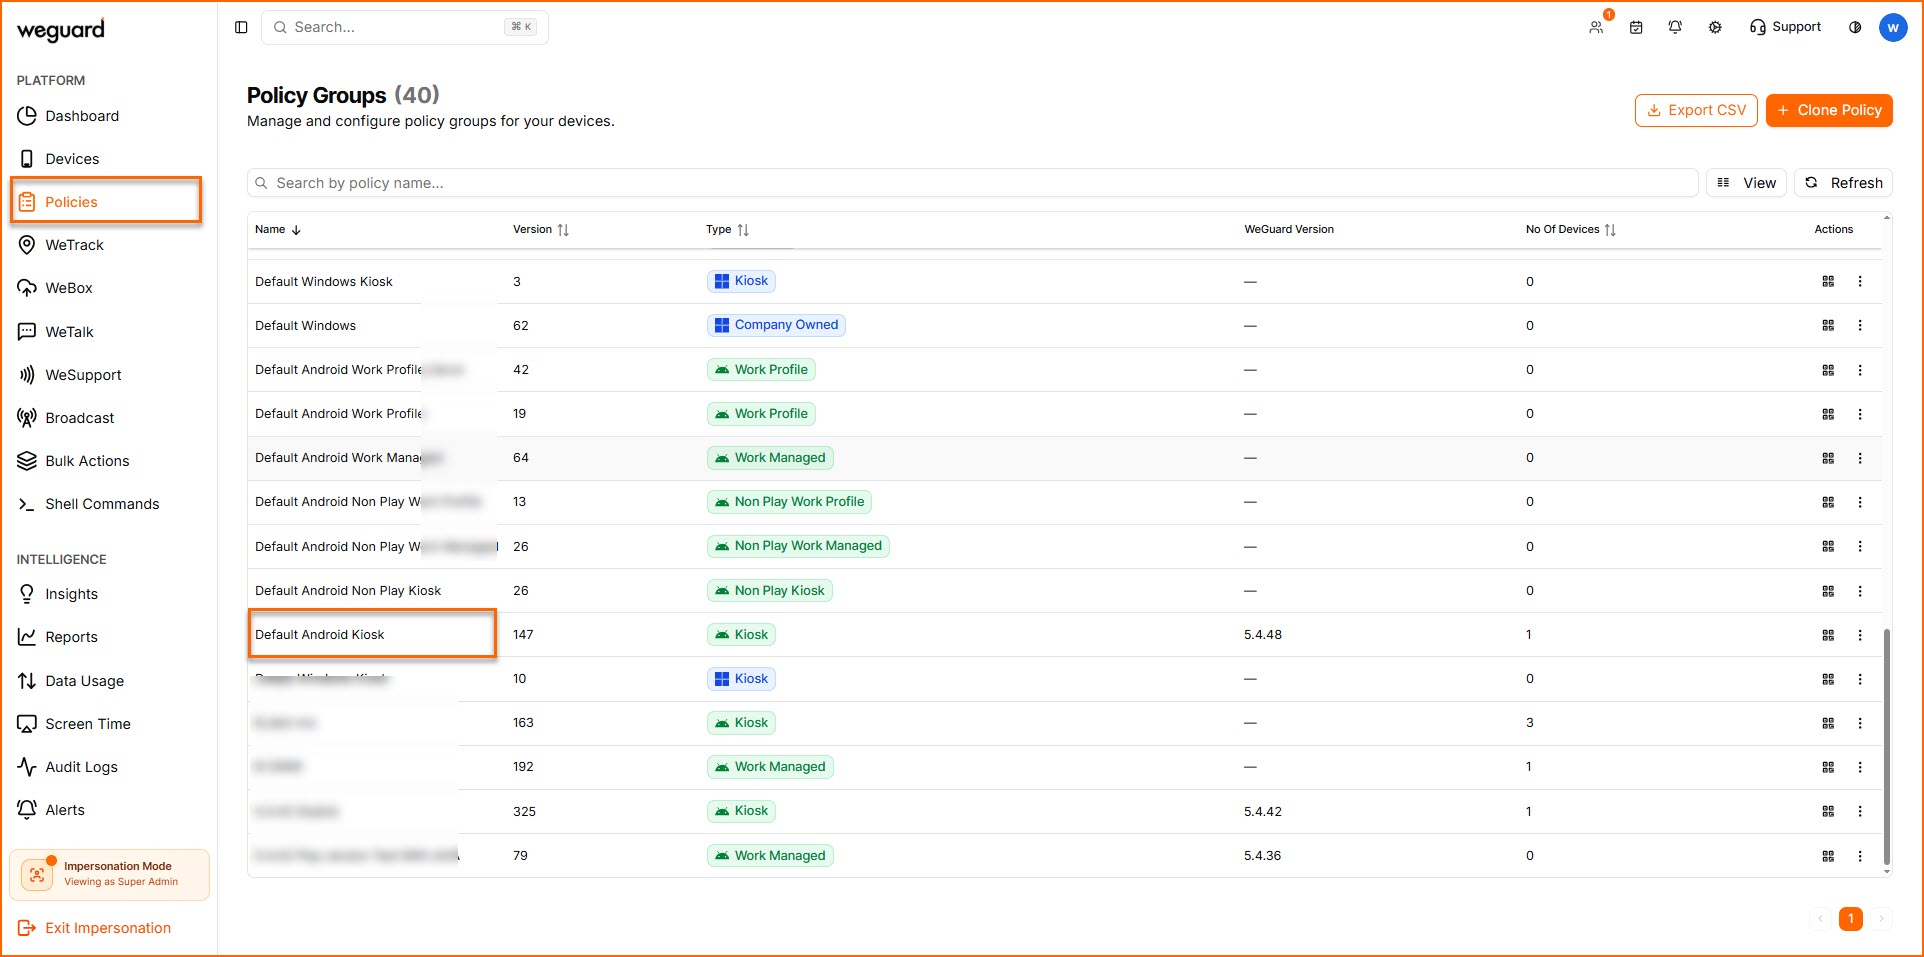Toggle the sidebar collapse icon
The height and width of the screenshot is (957, 1924).
(241, 27)
